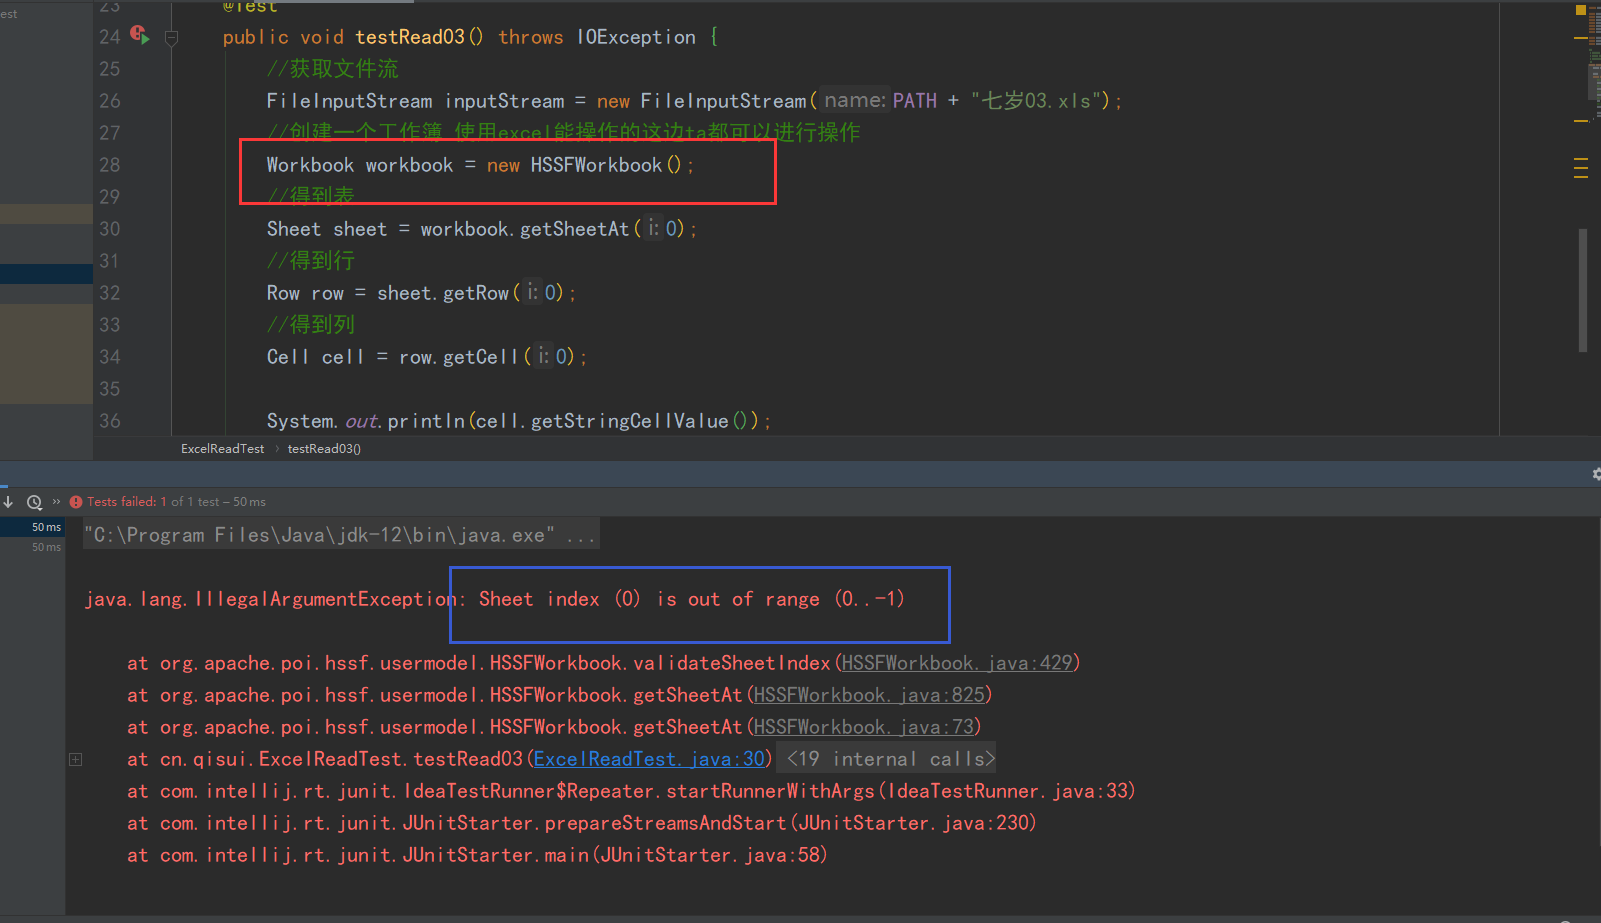
Task: Collapse the testRead03 method with its fold arrow
Action: [x=170, y=37]
